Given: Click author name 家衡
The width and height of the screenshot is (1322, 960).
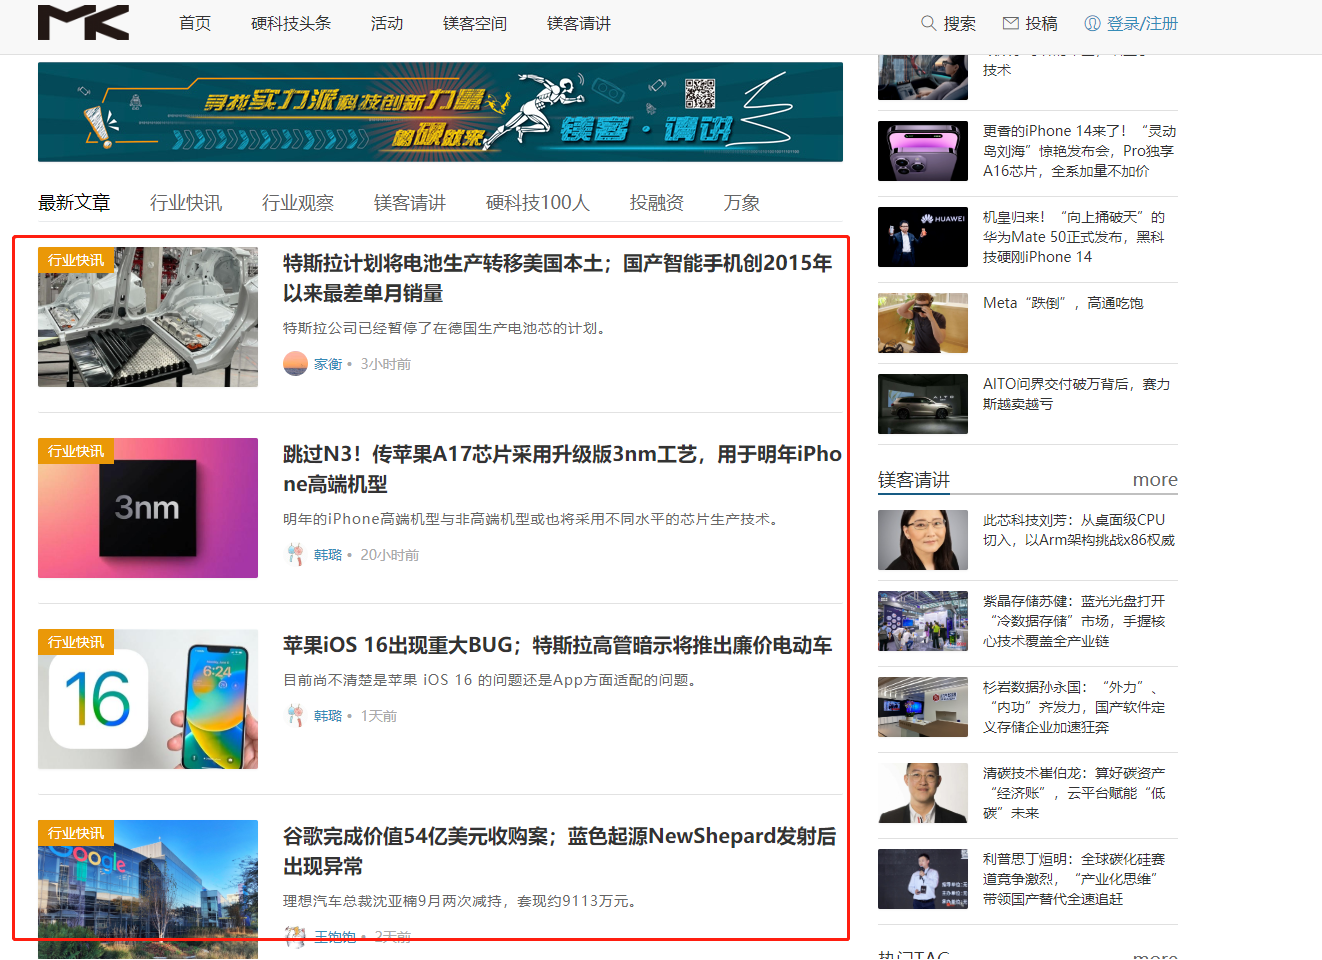Looking at the screenshot, I should 328,364.
